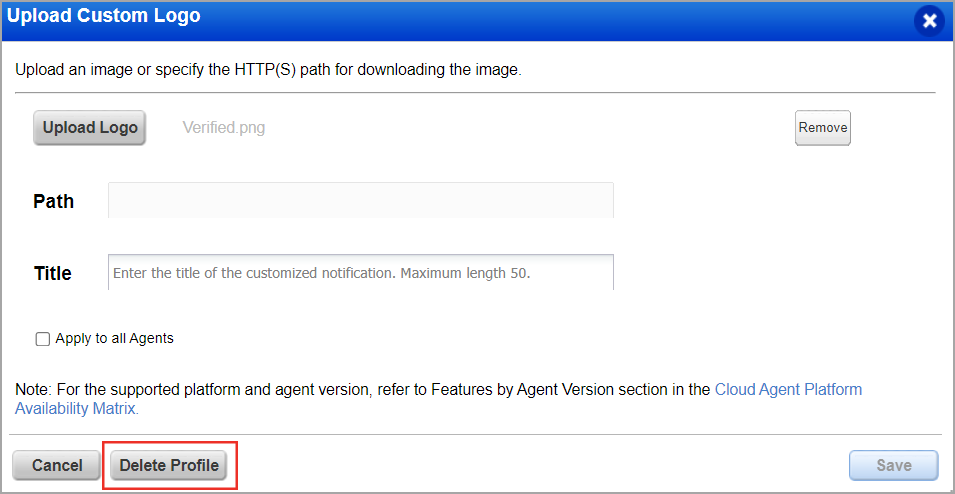Click the 'Apply to all Agents' label text

coord(114,339)
